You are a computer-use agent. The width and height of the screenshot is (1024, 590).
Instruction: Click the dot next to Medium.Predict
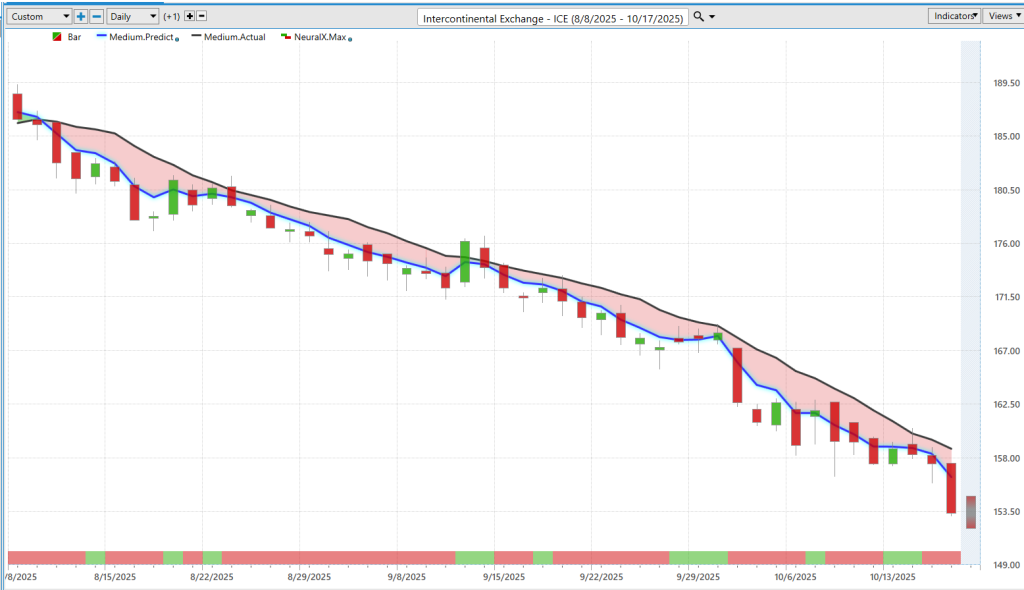click(x=177, y=38)
